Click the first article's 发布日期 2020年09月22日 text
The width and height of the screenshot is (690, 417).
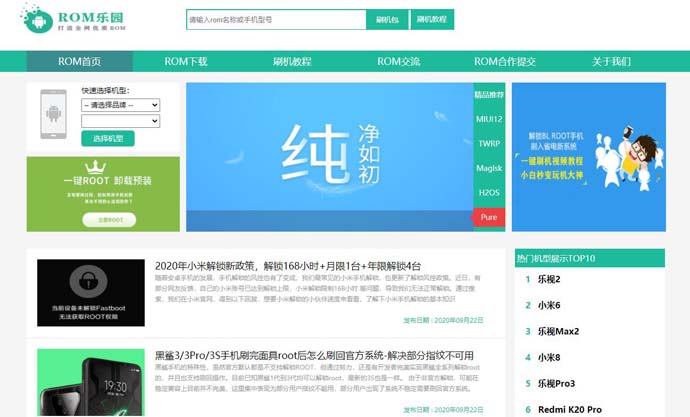coord(443,320)
